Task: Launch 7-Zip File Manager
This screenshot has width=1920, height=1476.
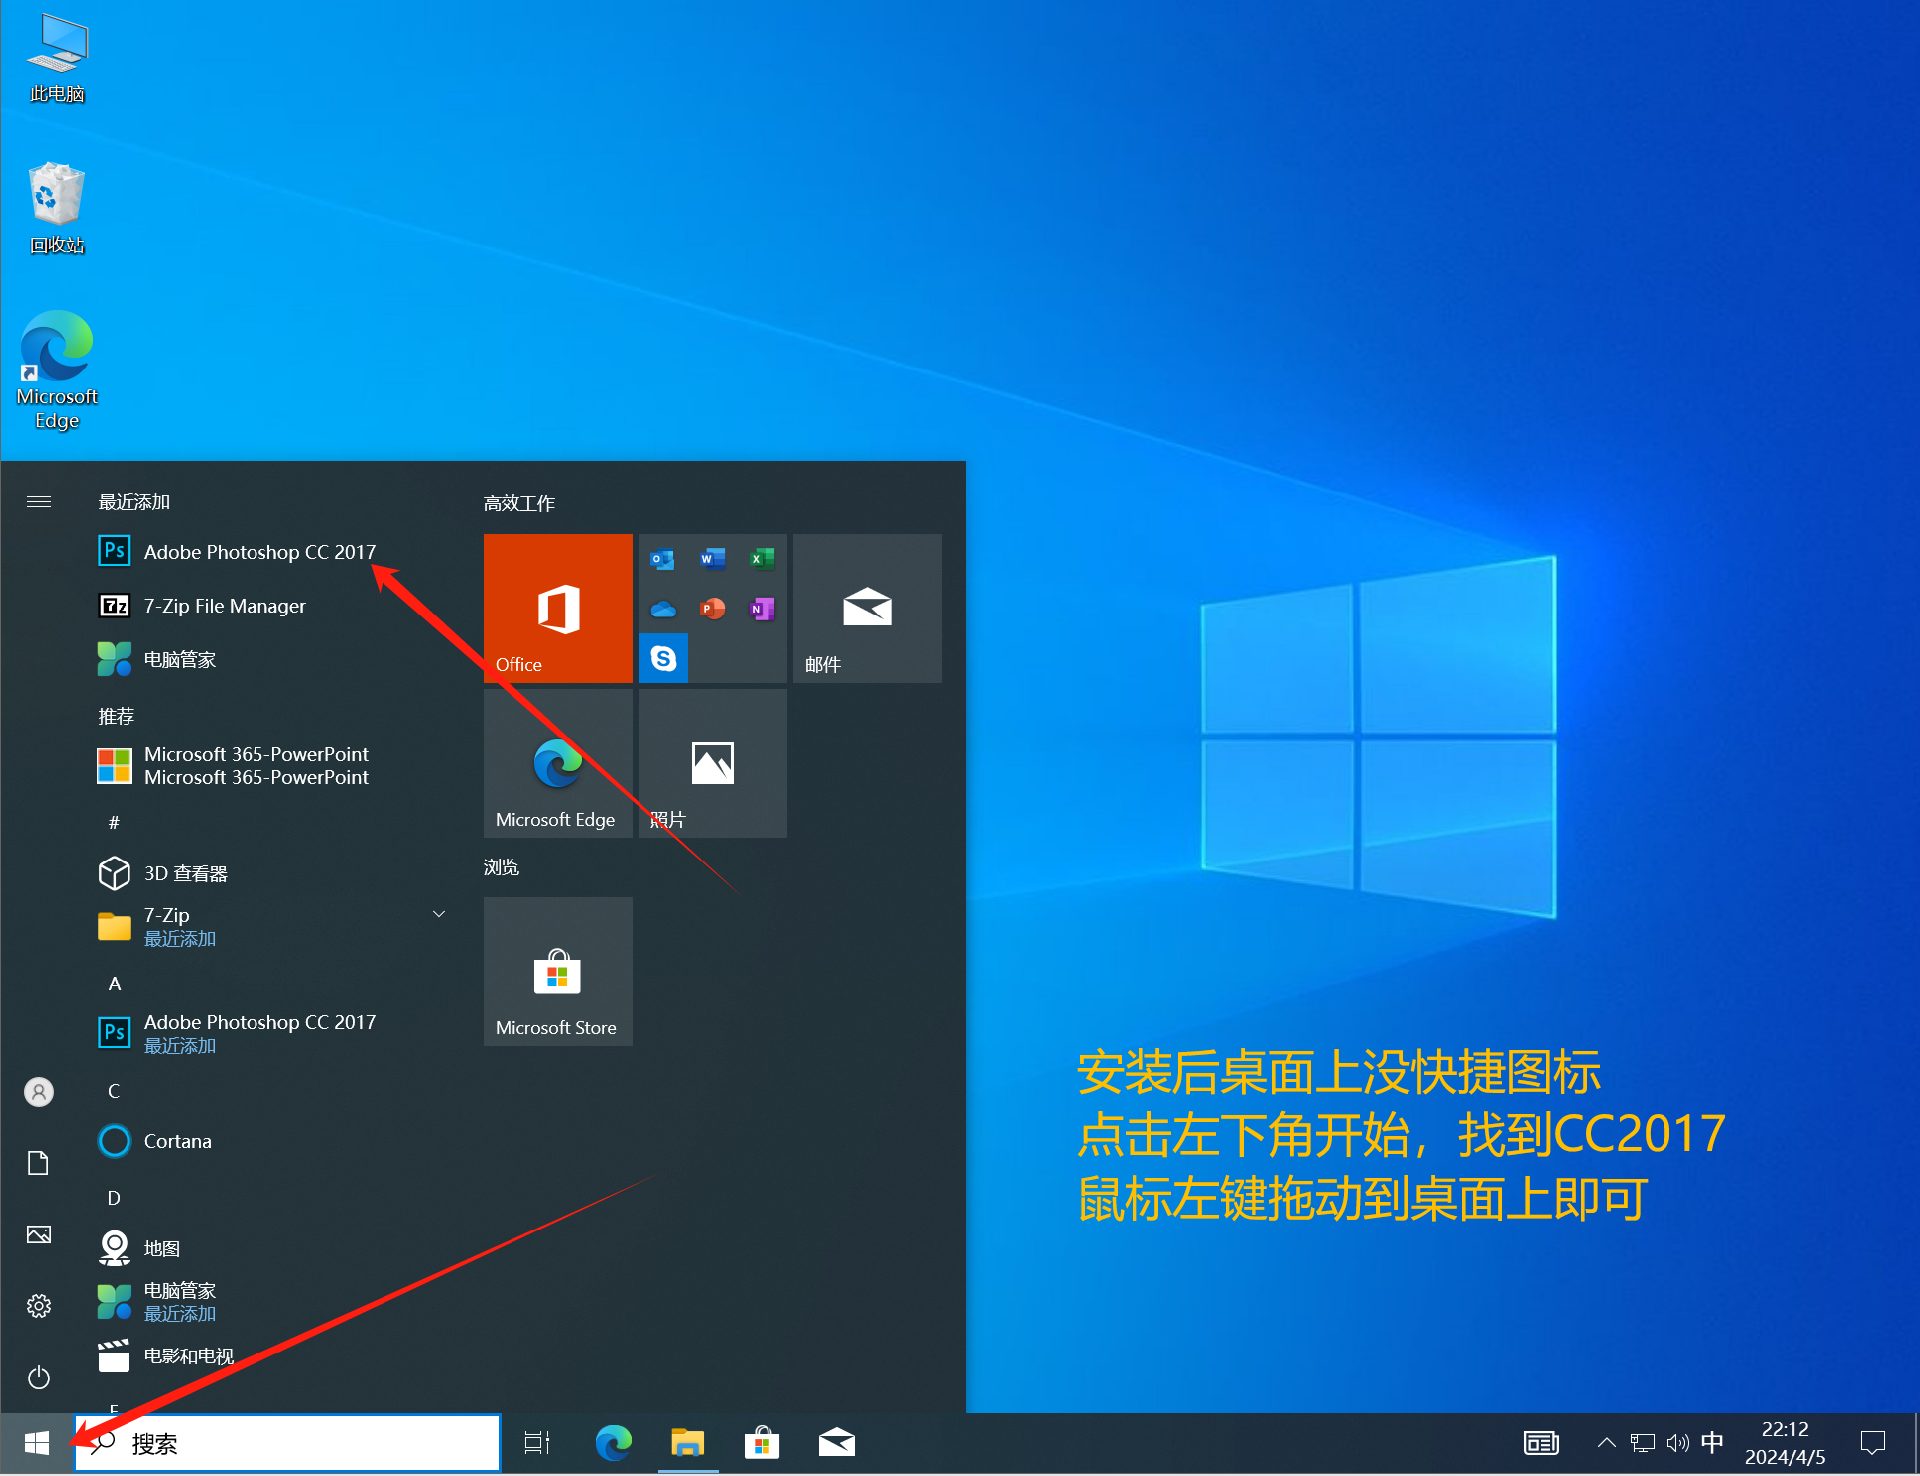Action: pyautogui.click(x=270, y=606)
